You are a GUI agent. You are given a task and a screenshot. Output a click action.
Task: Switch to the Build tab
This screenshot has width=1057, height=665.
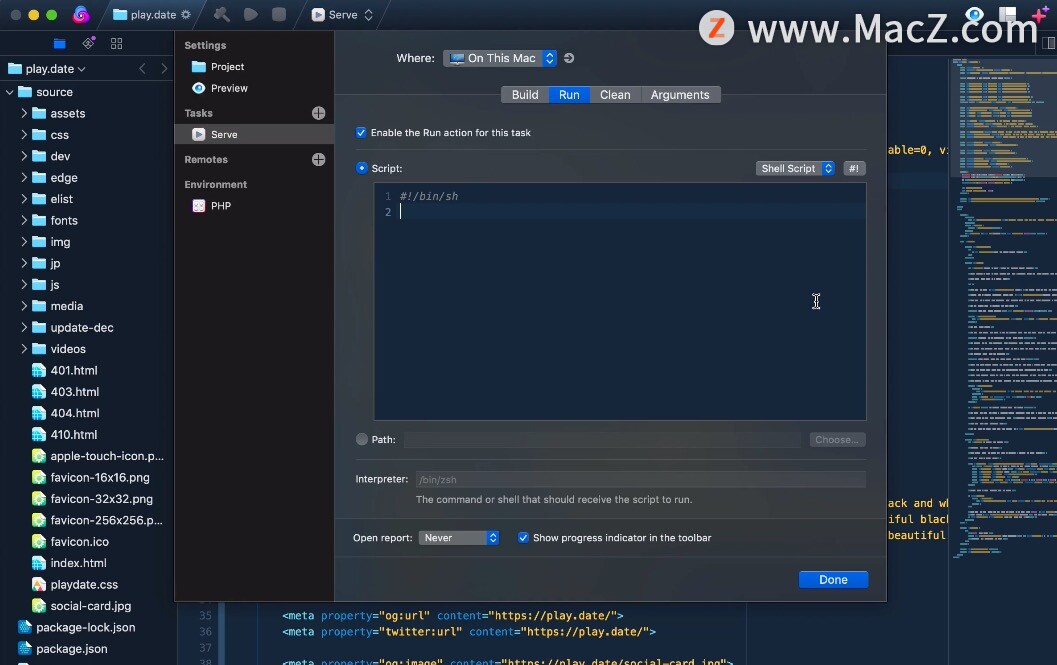[x=525, y=95]
